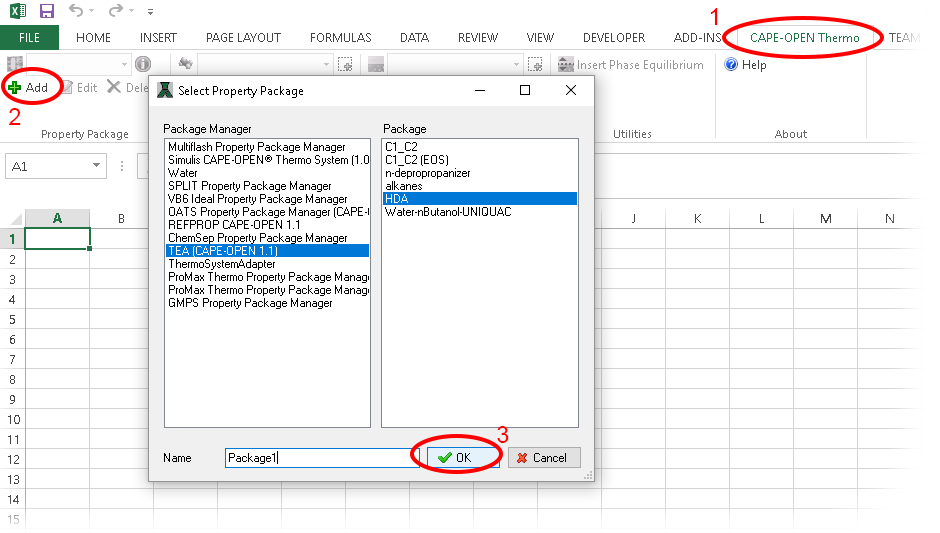Select the alkanes package
The height and width of the screenshot is (533, 940).
click(x=480, y=186)
